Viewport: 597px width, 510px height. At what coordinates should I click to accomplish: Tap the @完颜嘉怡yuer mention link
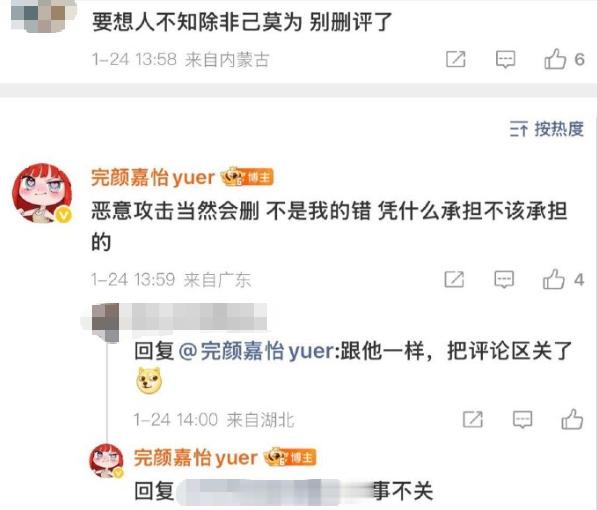pos(255,351)
